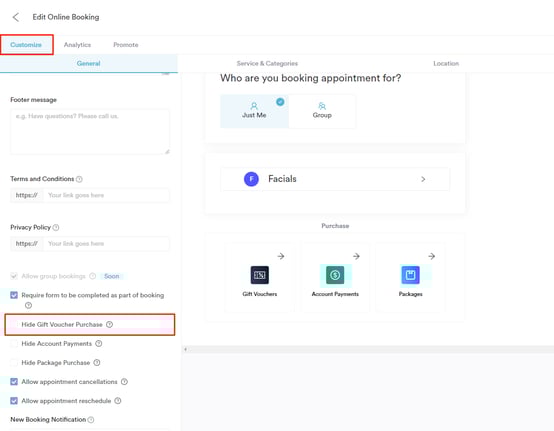
Task: View info icon beside Hide Gift Voucher Purchase
Action: click(x=110, y=324)
